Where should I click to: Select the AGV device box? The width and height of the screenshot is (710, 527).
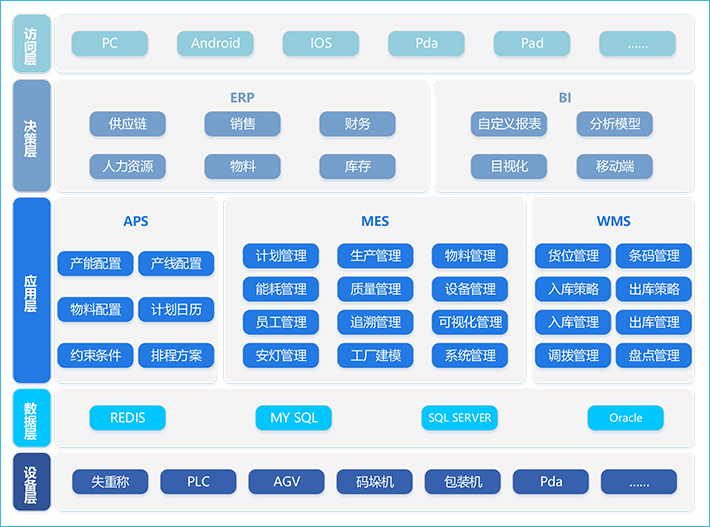286,482
